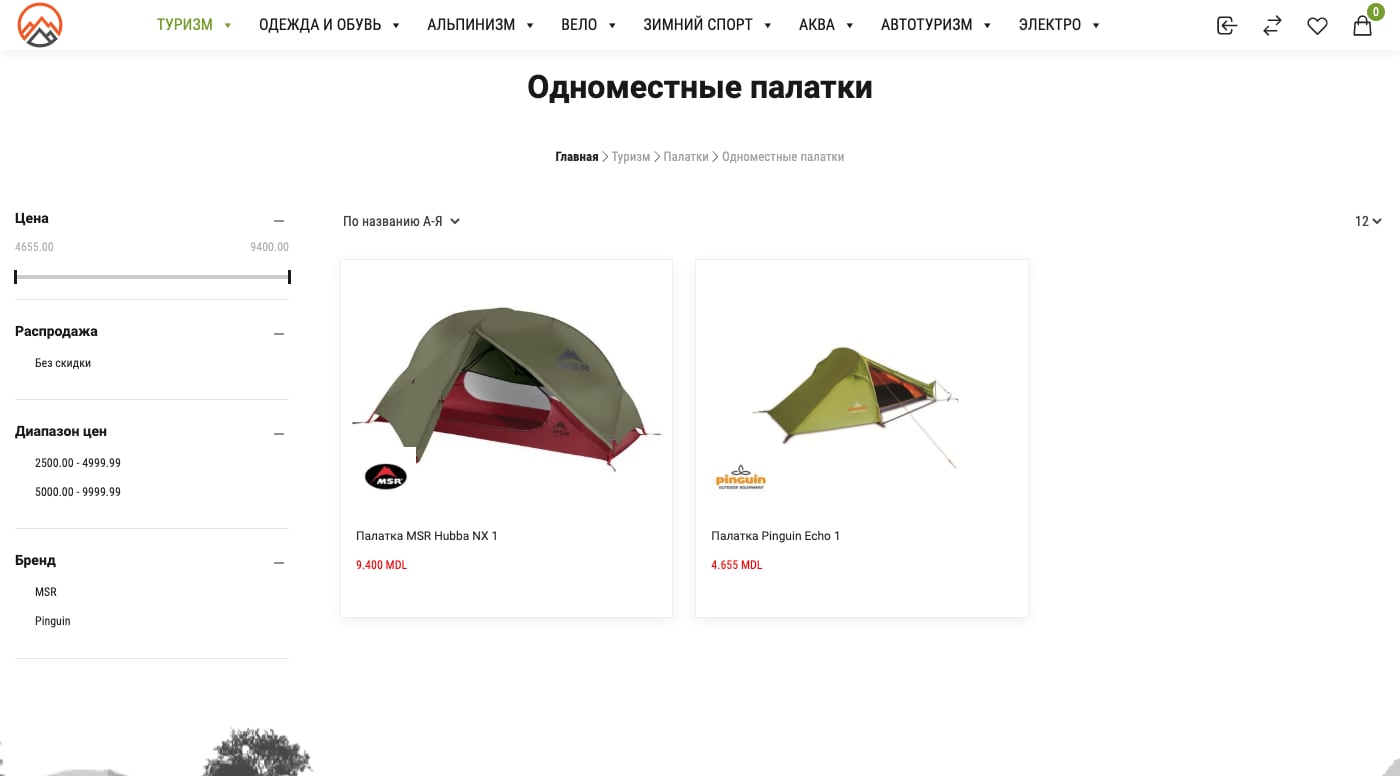1400x776 pixels.
Task: Collapse the Цена filter section
Action: point(279,221)
